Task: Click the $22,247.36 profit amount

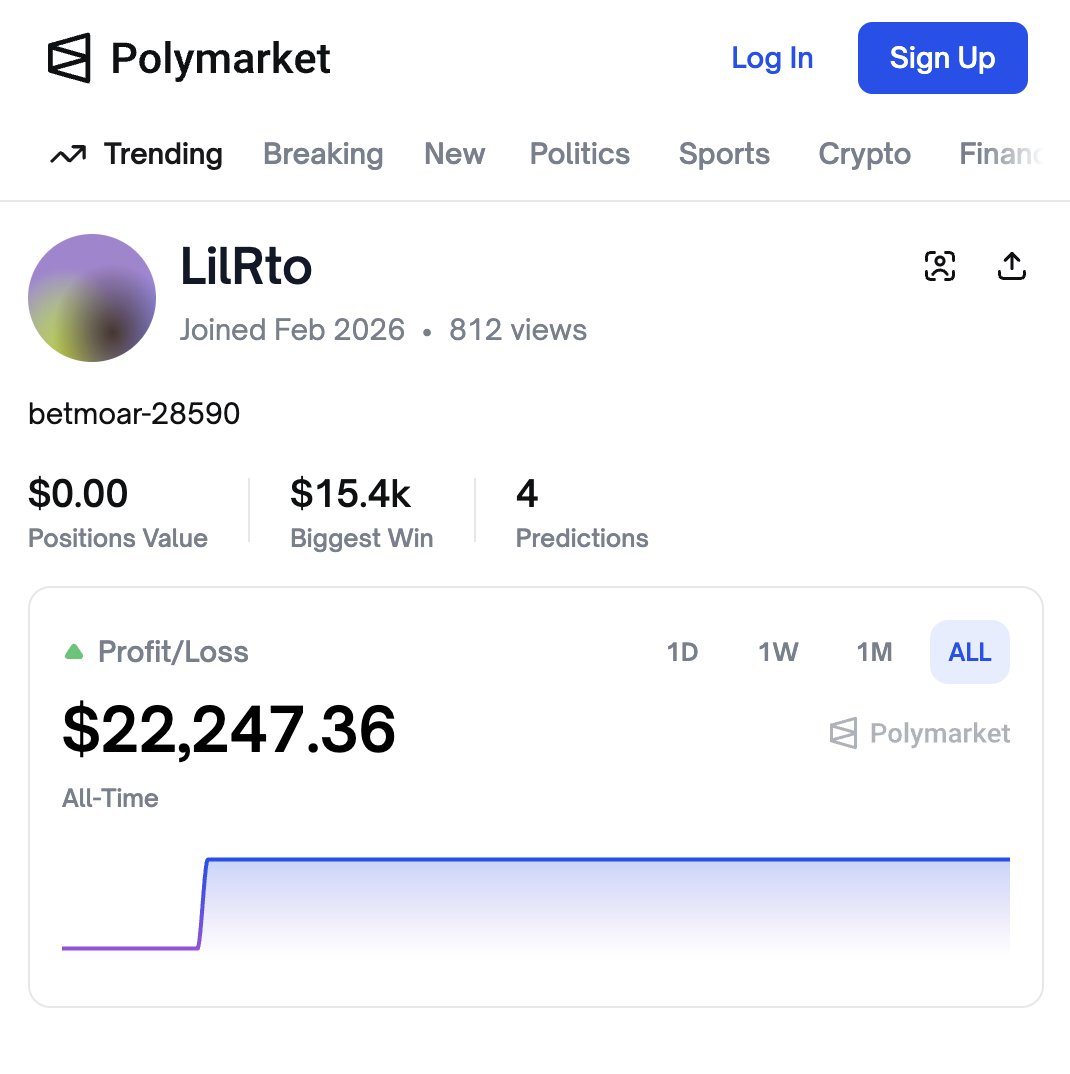Action: pyautogui.click(x=229, y=729)
